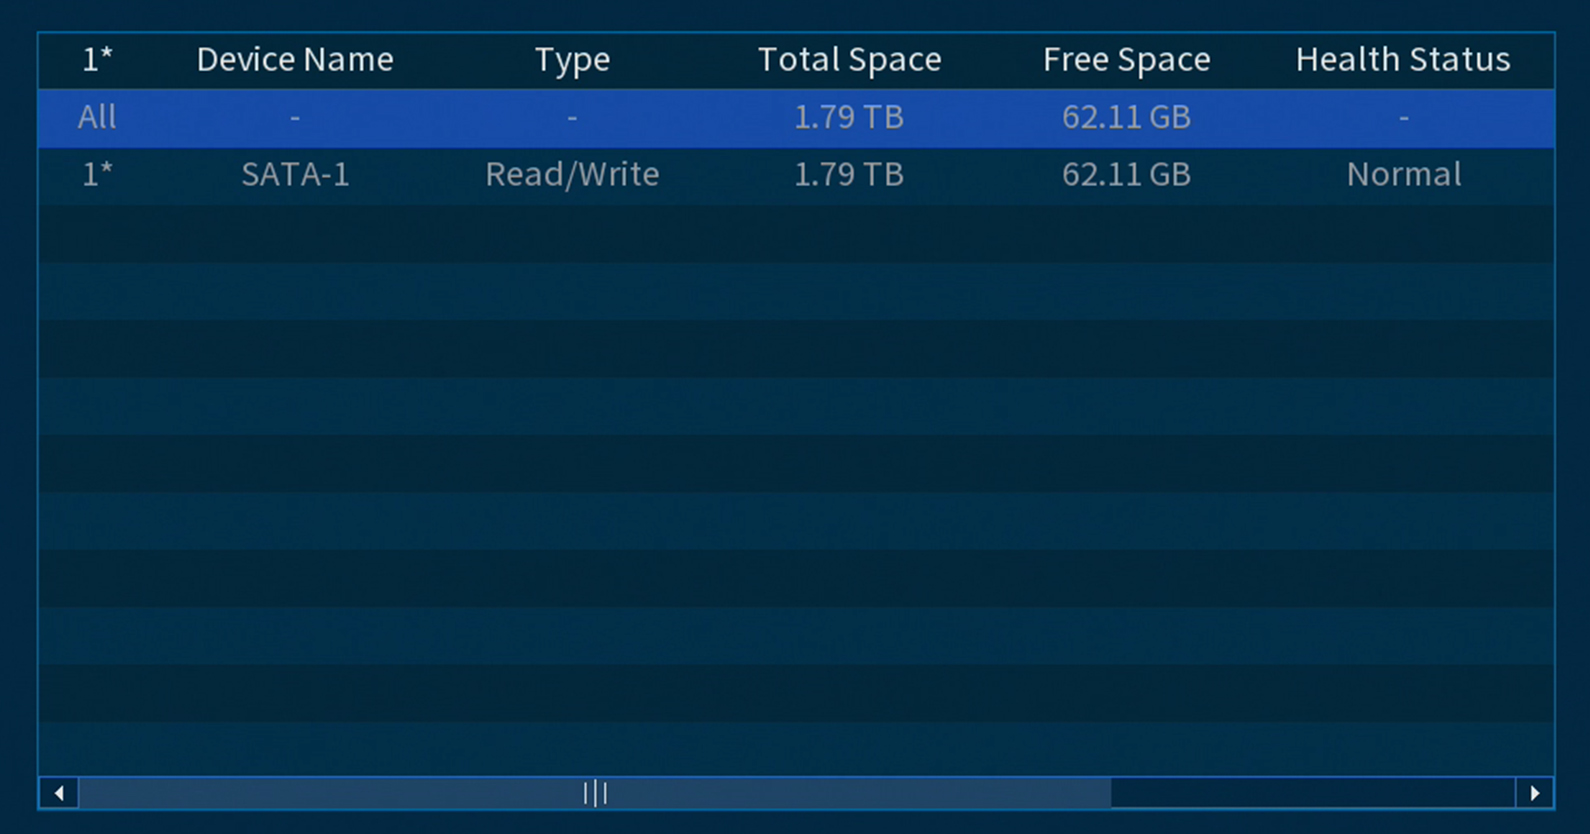Click SATA-1 row's 62.11 GB free space
The image size is (1590, 834).
point(1126,175)
